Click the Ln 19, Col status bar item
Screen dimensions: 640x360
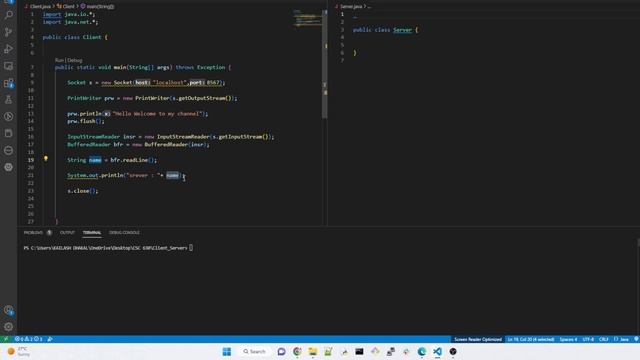click(531, 339)
